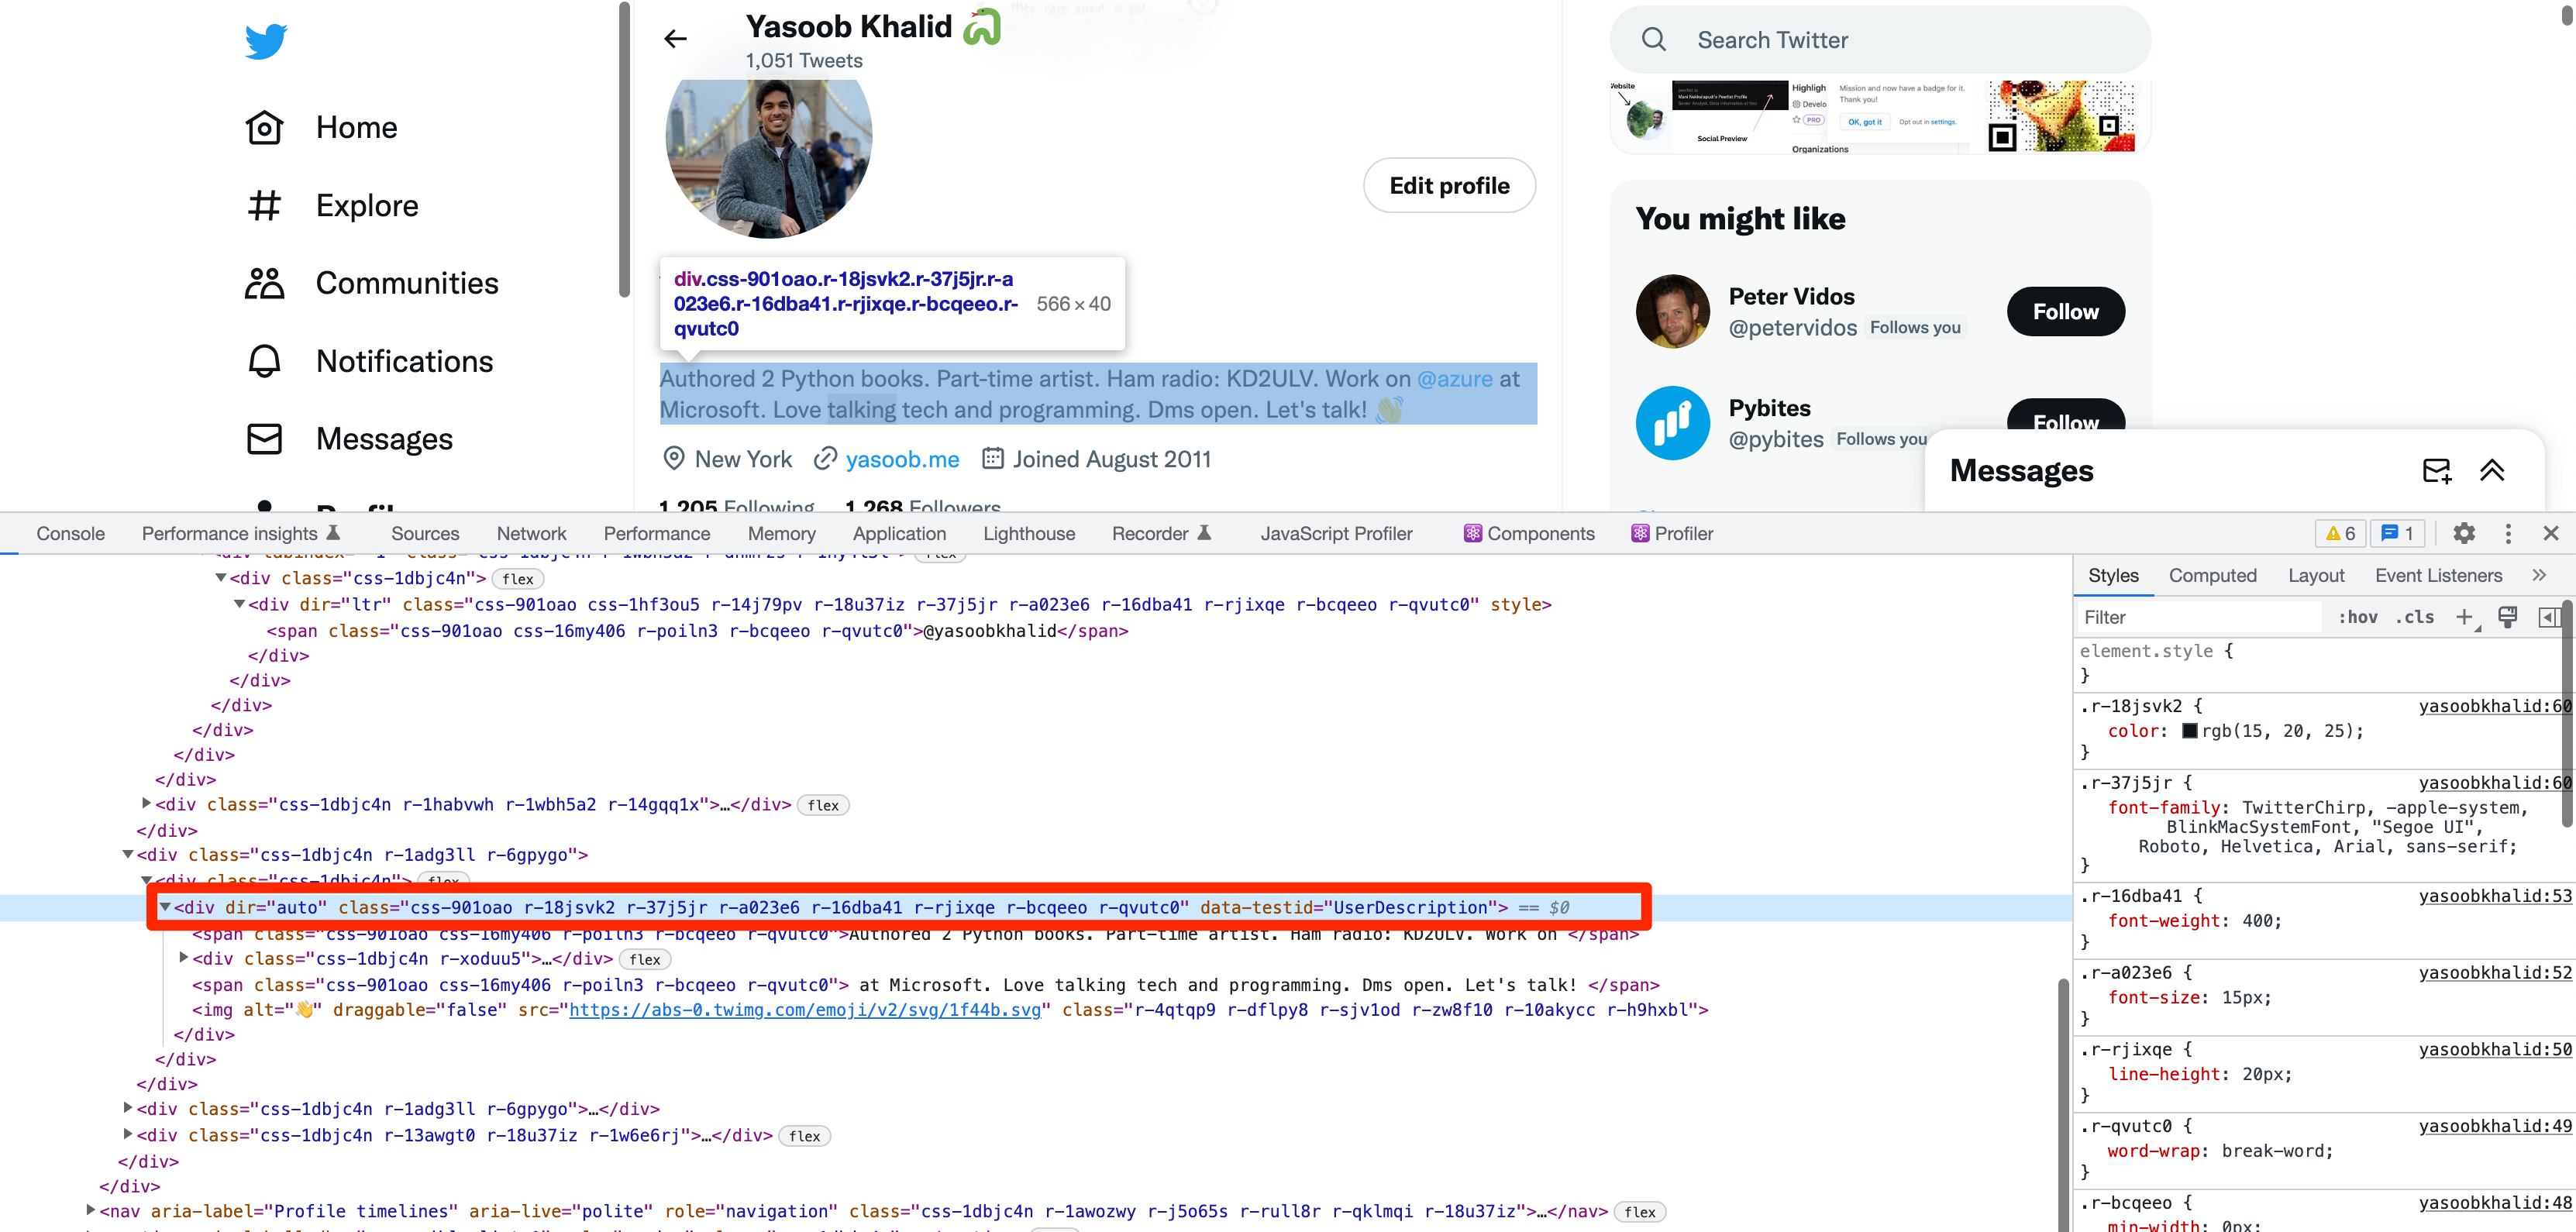Click the rendering emulation paintbrush icon

coord(2508,617)
